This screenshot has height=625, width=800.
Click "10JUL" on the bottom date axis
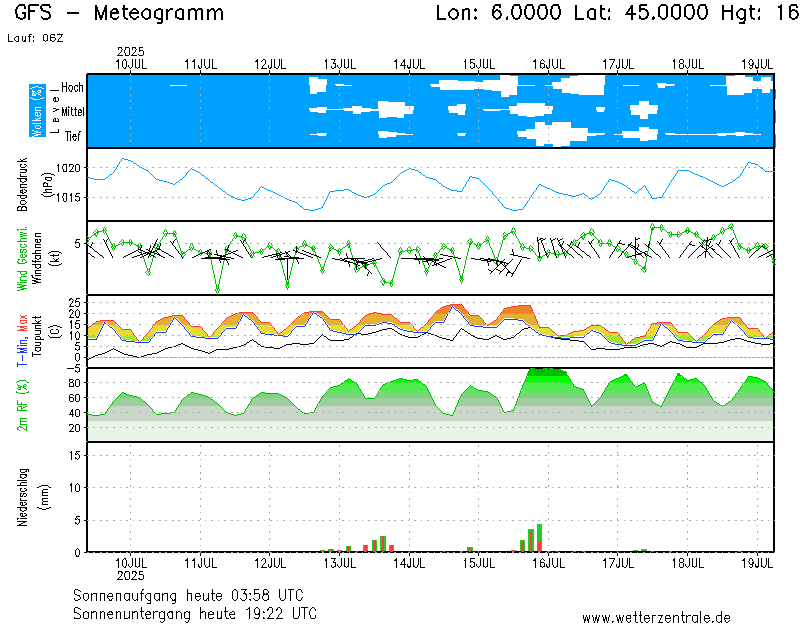pos(131,563)
